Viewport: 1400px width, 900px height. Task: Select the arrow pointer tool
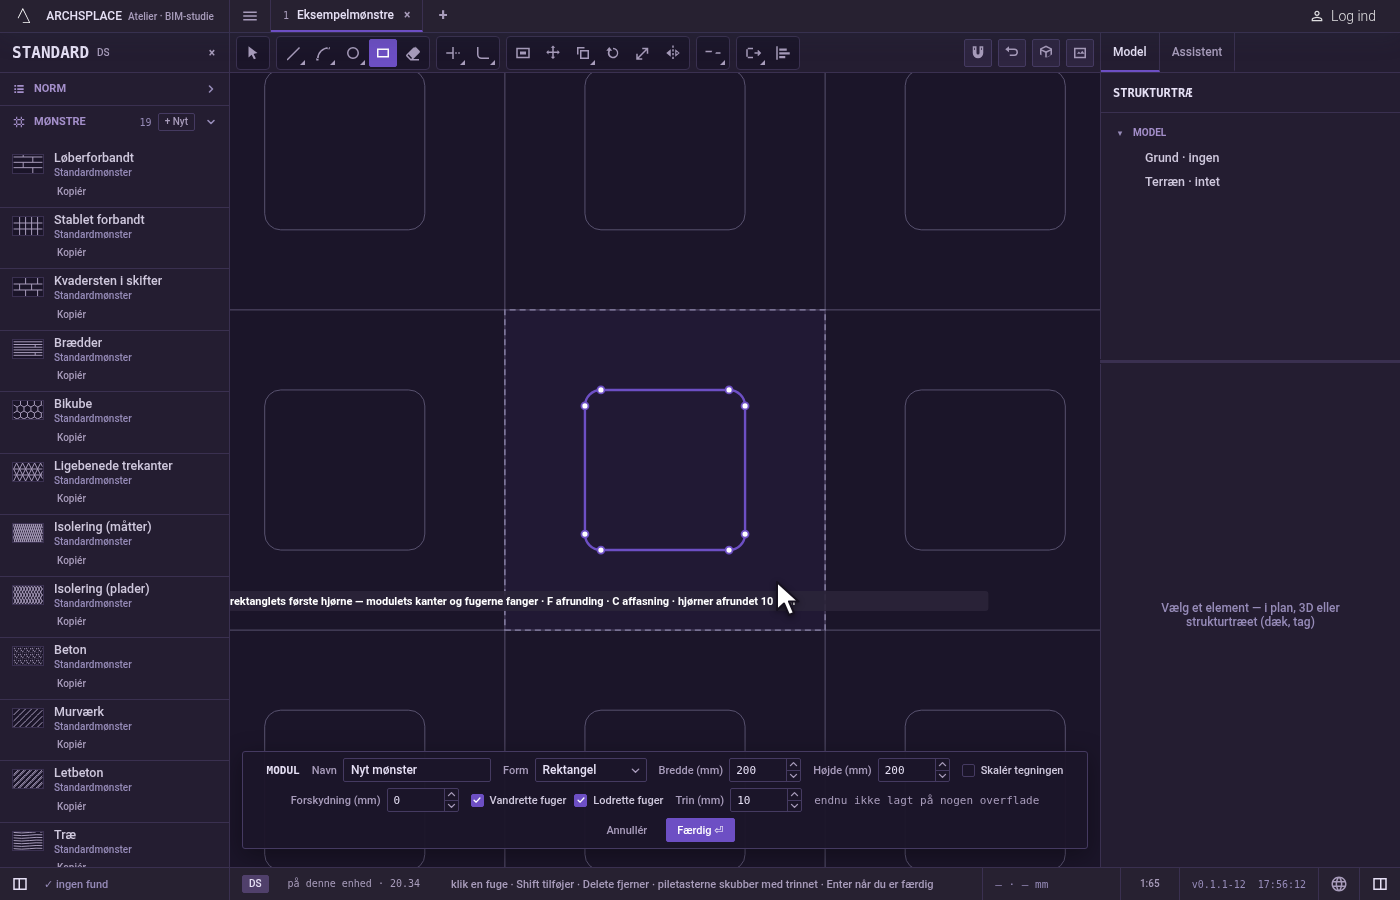(x=252, y=53)
